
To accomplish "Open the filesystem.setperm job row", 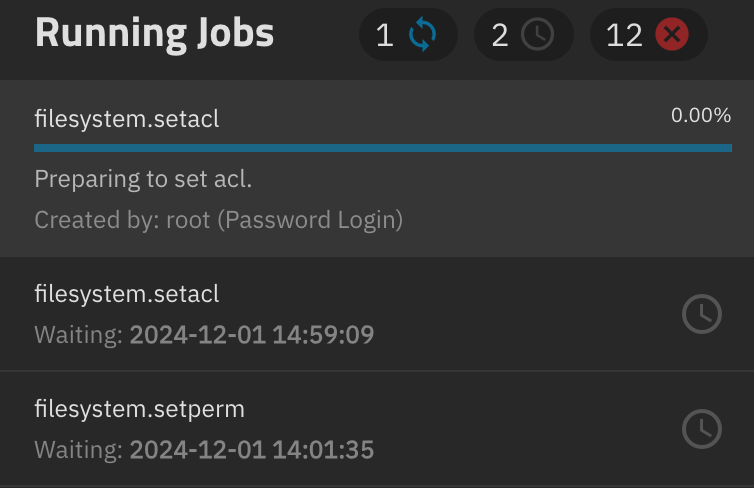I will [377, 429].
